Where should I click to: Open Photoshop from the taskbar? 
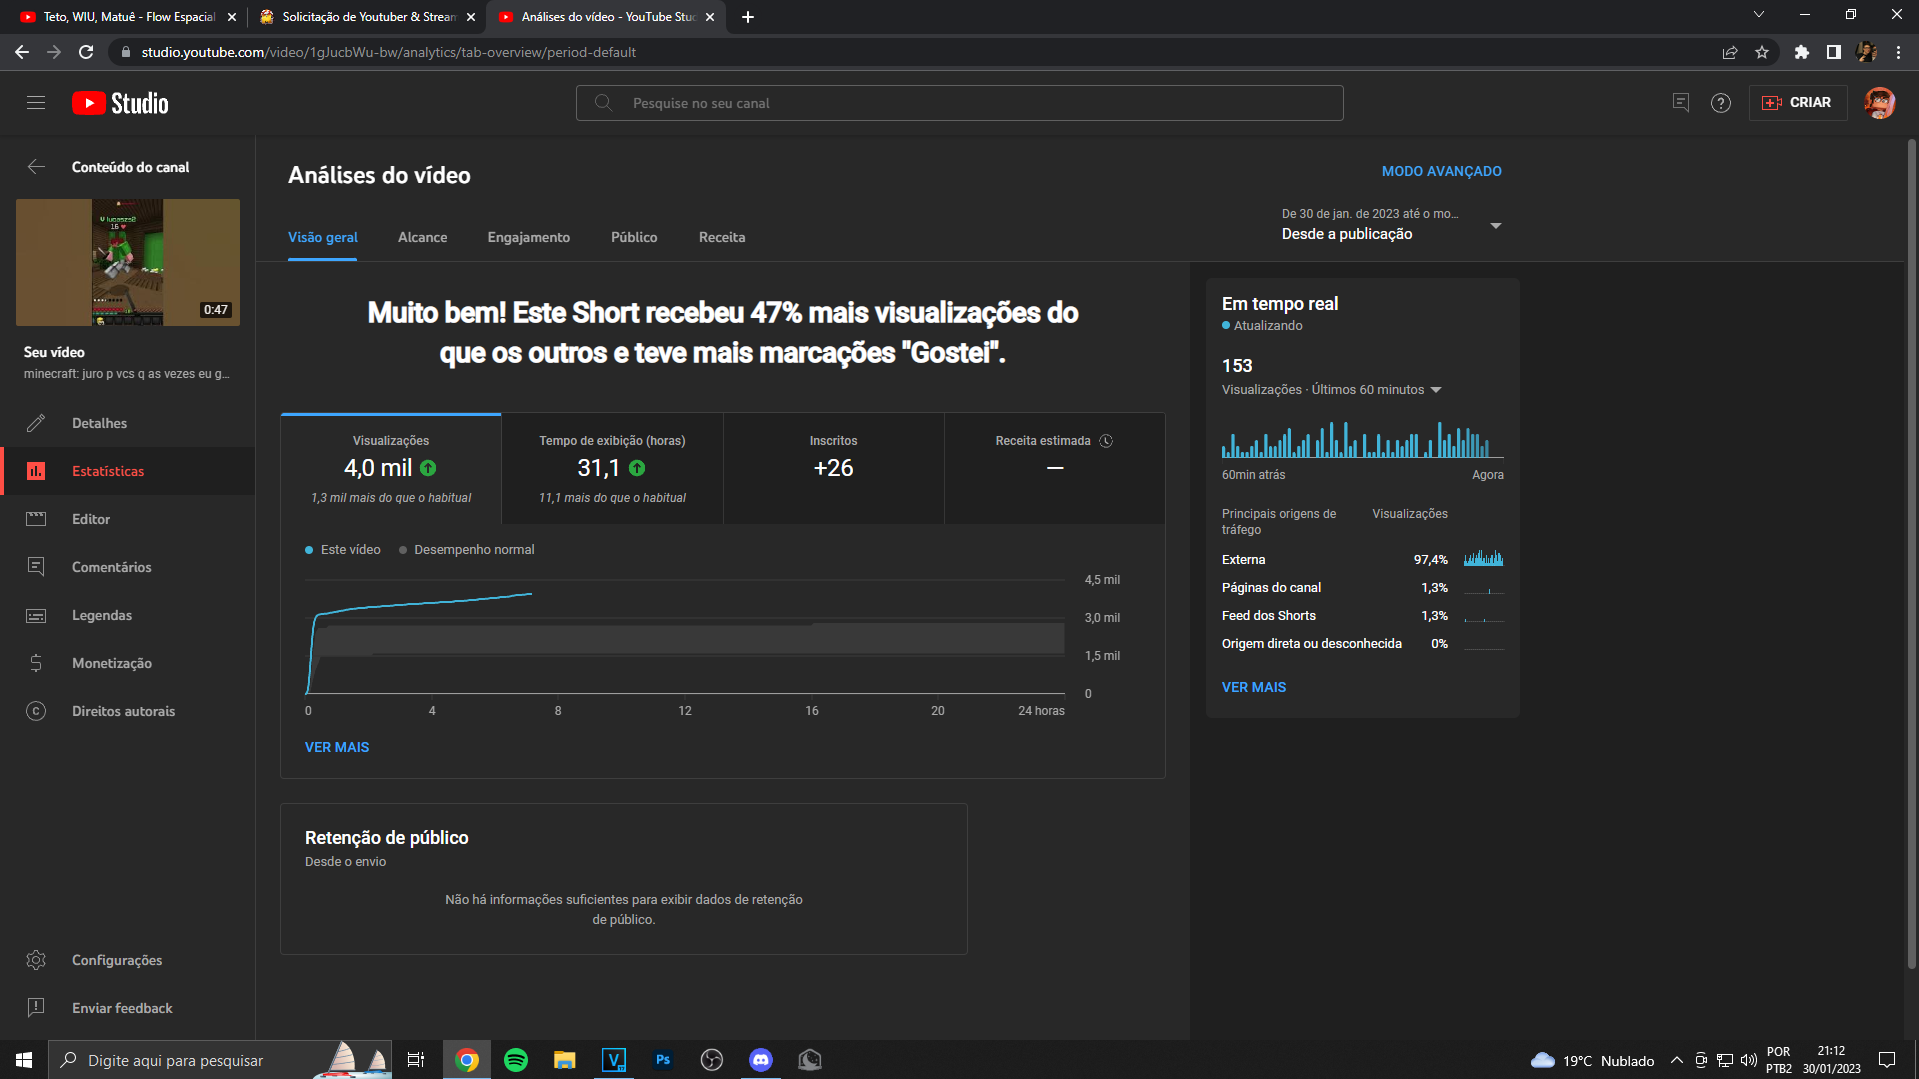tap(663, 1060)
